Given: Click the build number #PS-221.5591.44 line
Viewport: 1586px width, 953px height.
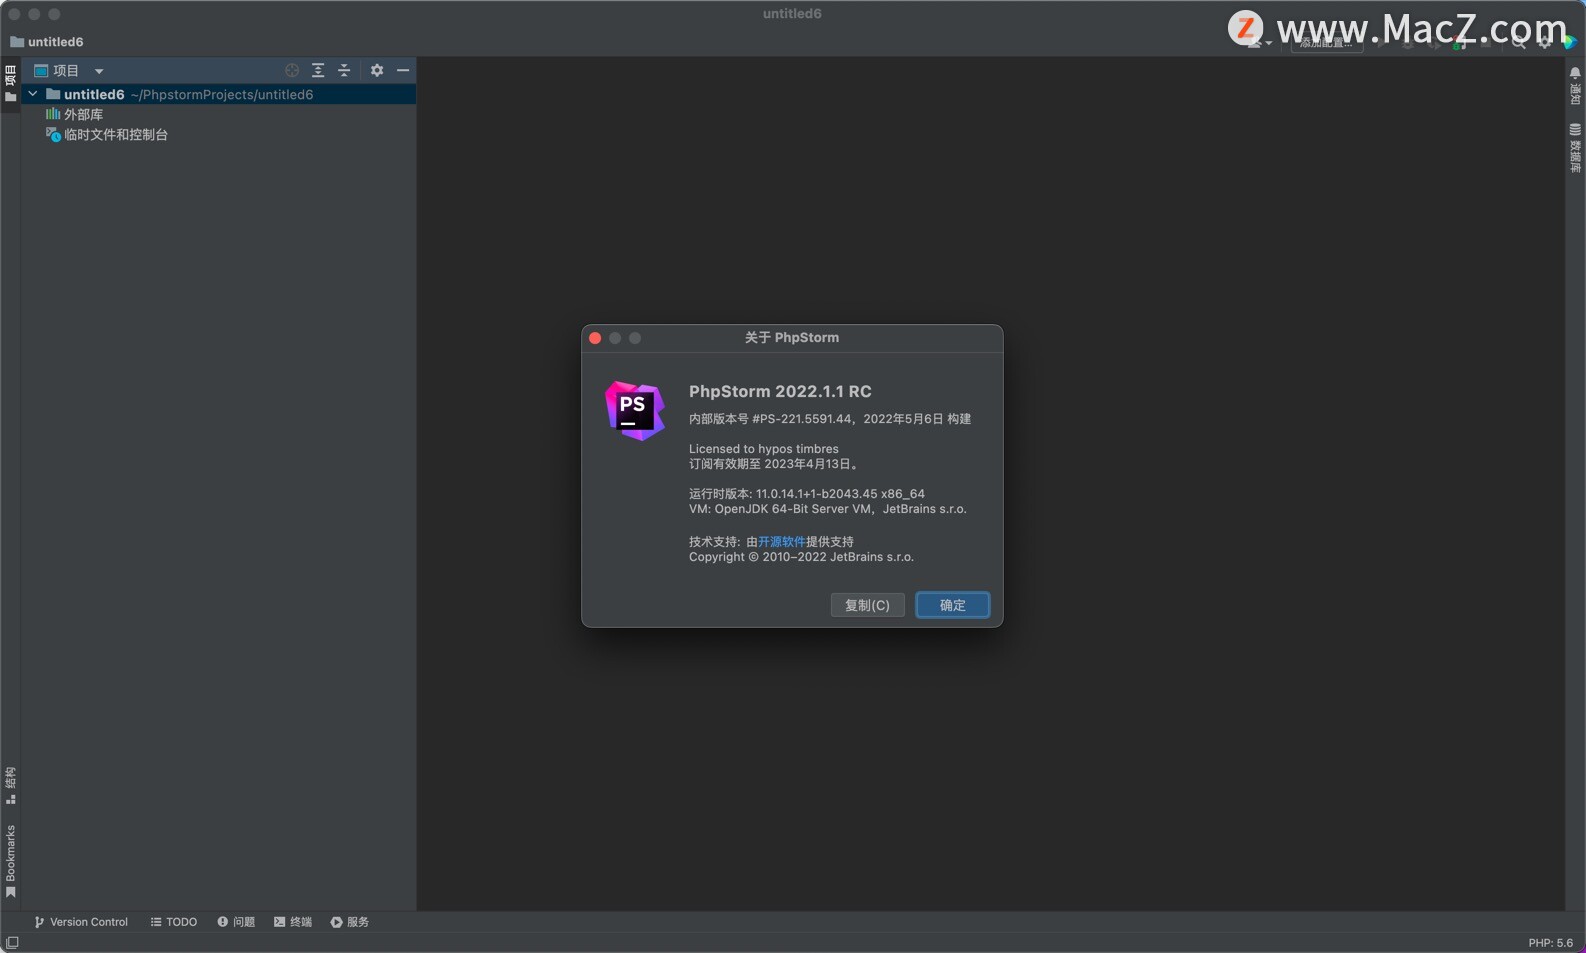Looking at the screenshot, I should click(830, 419).
